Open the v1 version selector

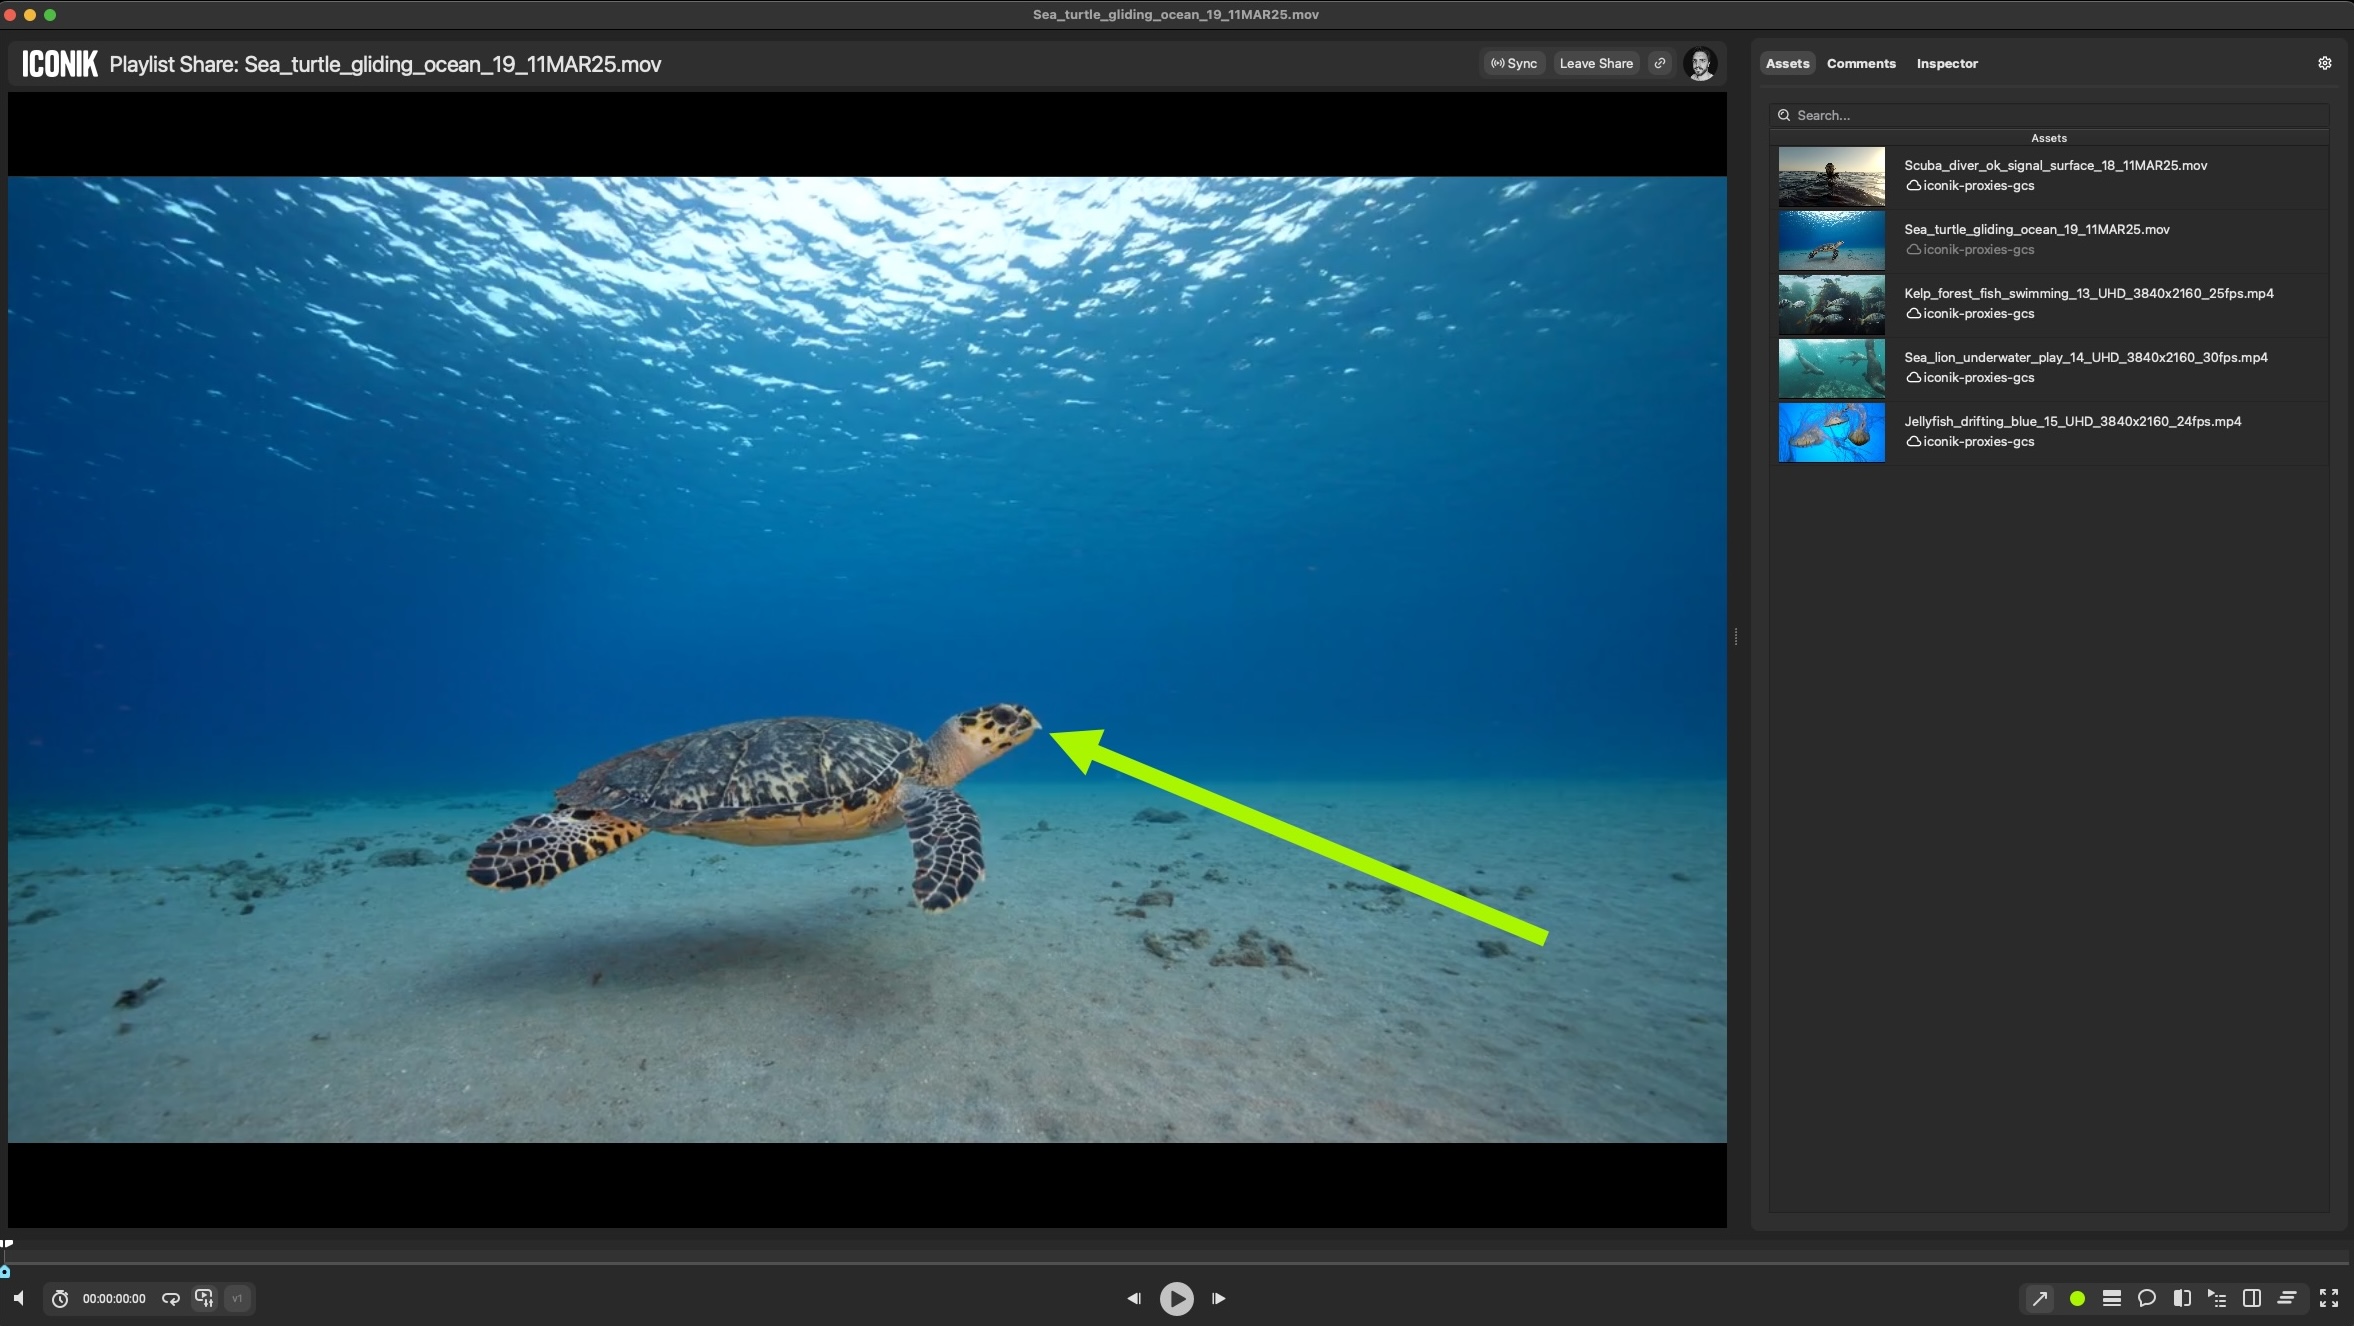coord(238,1298)
